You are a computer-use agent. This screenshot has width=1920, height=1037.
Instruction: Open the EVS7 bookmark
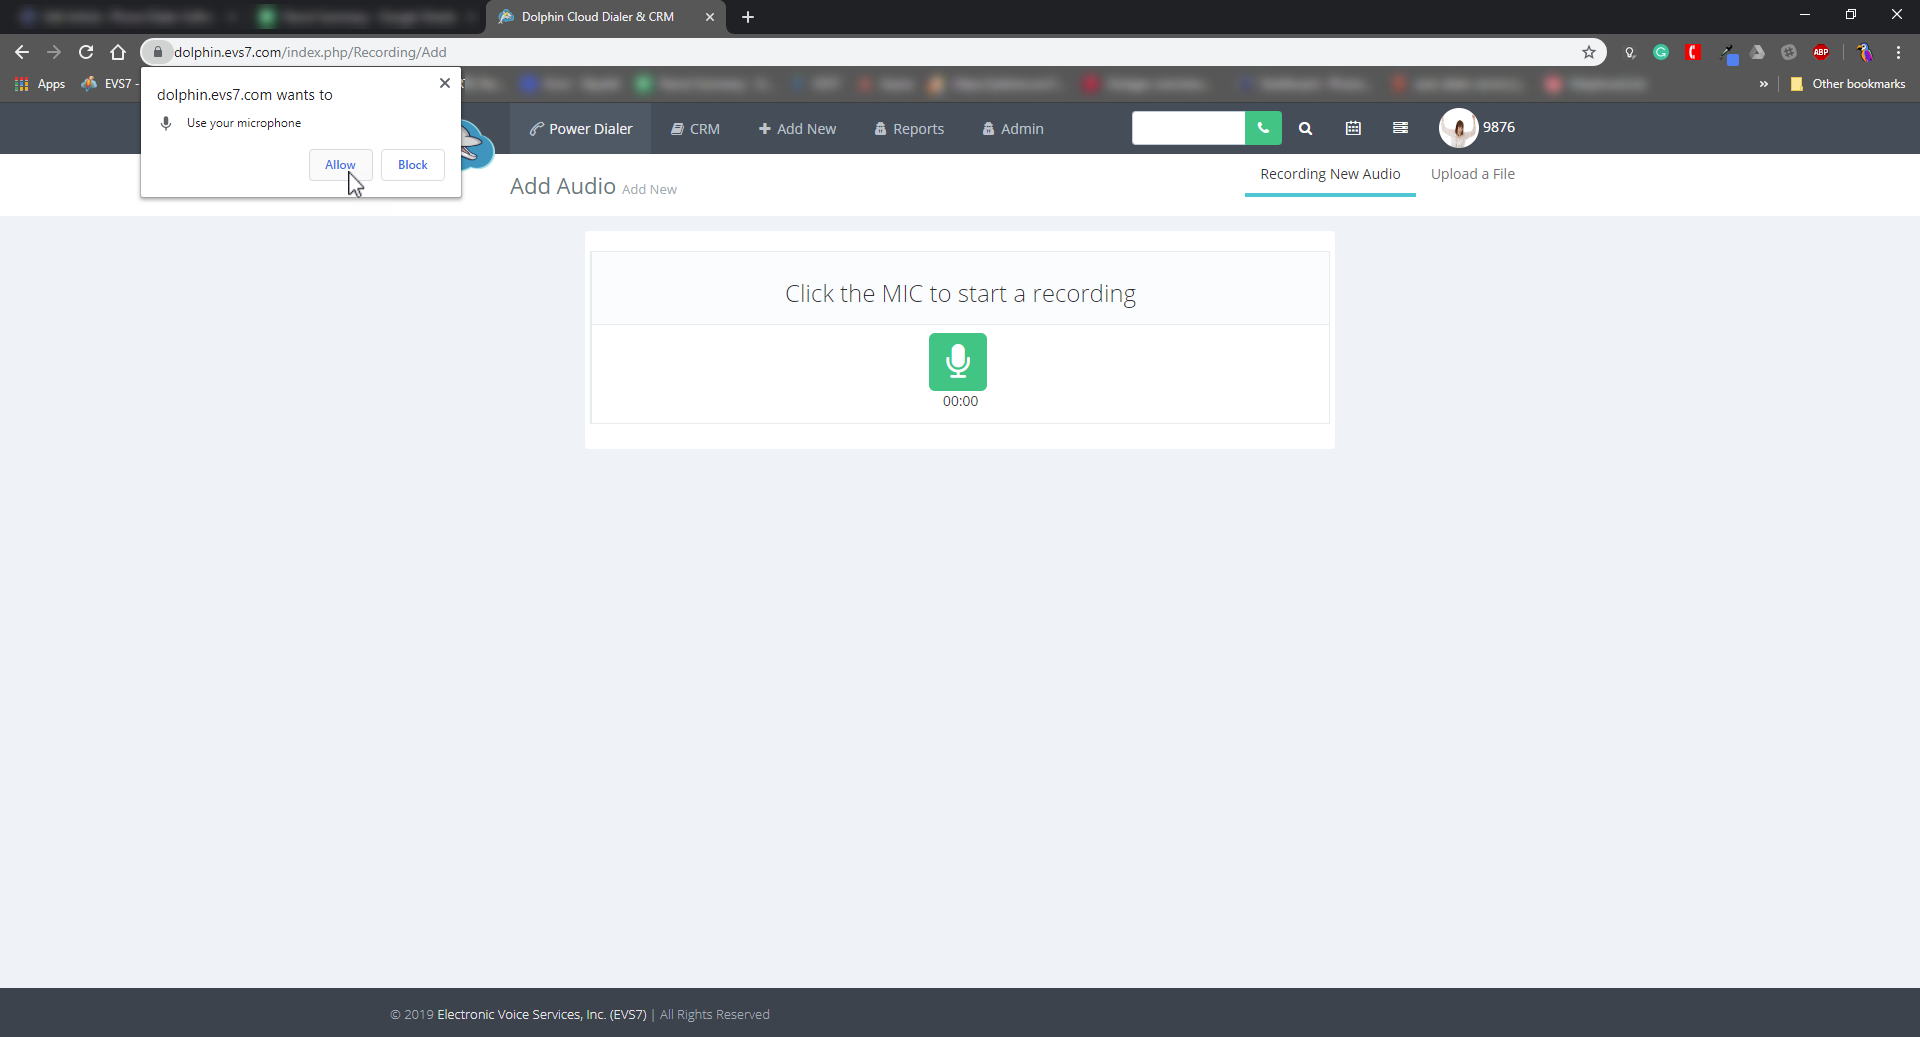pyautogui.click(x=109, y=84)
